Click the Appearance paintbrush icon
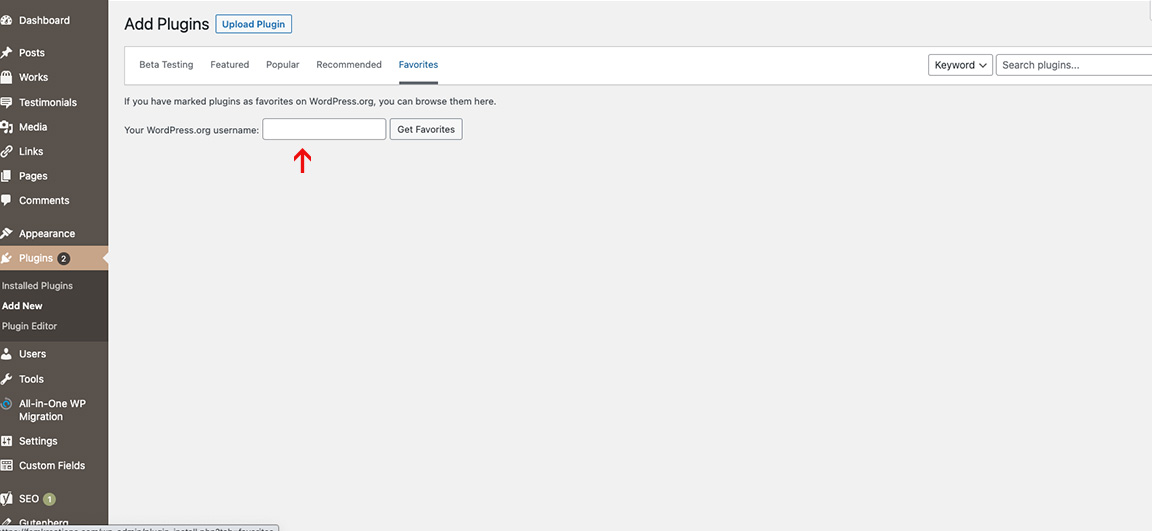The width and height of the screenshot is (1152, 531). point(6,234)
